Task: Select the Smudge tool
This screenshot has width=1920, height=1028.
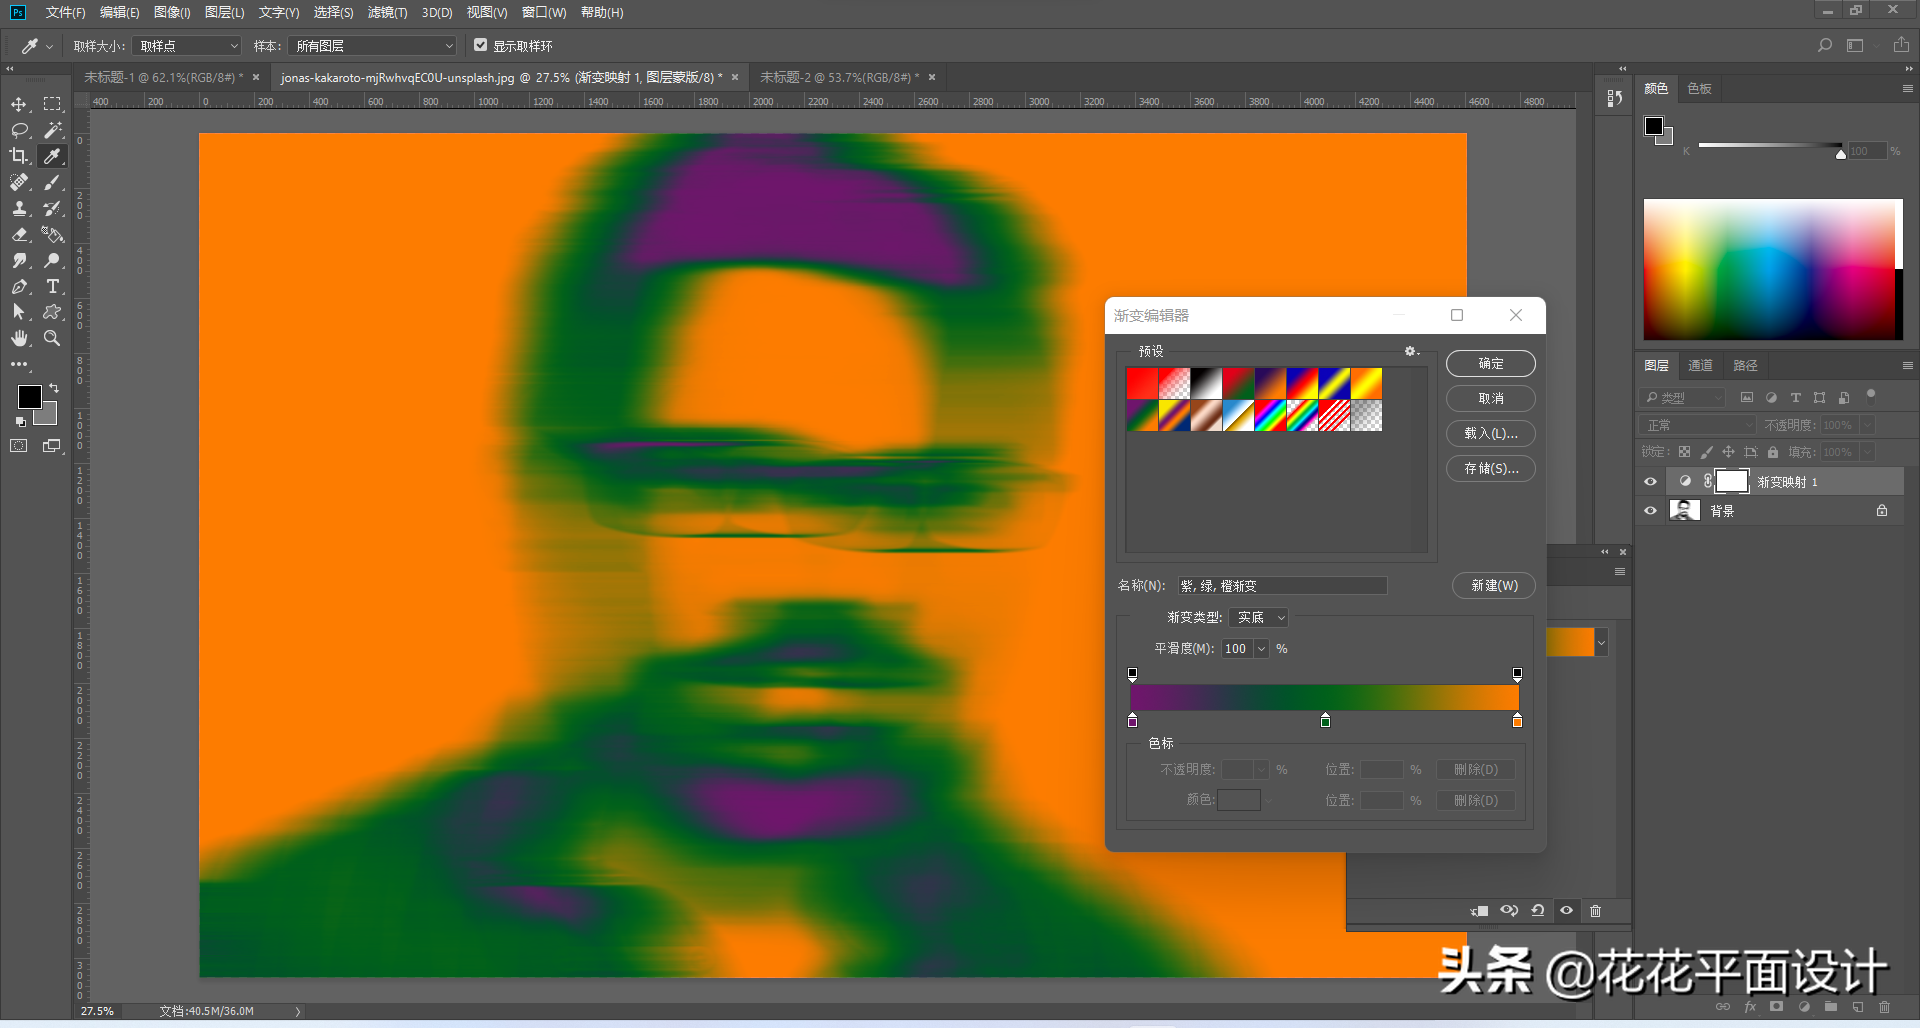Action: click(x=19, y=260)
